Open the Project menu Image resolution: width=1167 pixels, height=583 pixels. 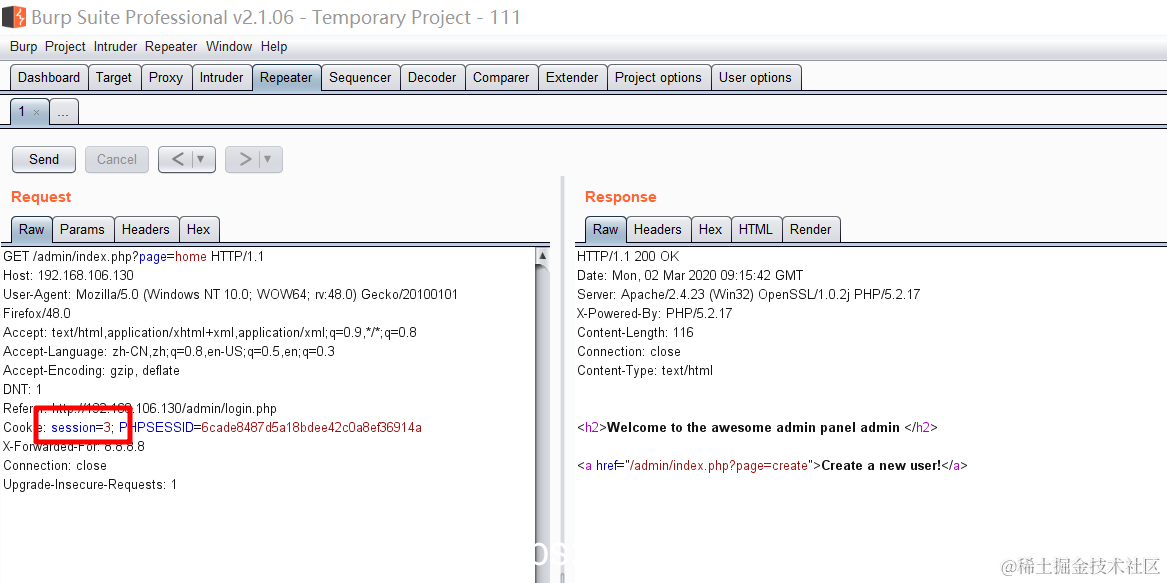click(65, 46)
